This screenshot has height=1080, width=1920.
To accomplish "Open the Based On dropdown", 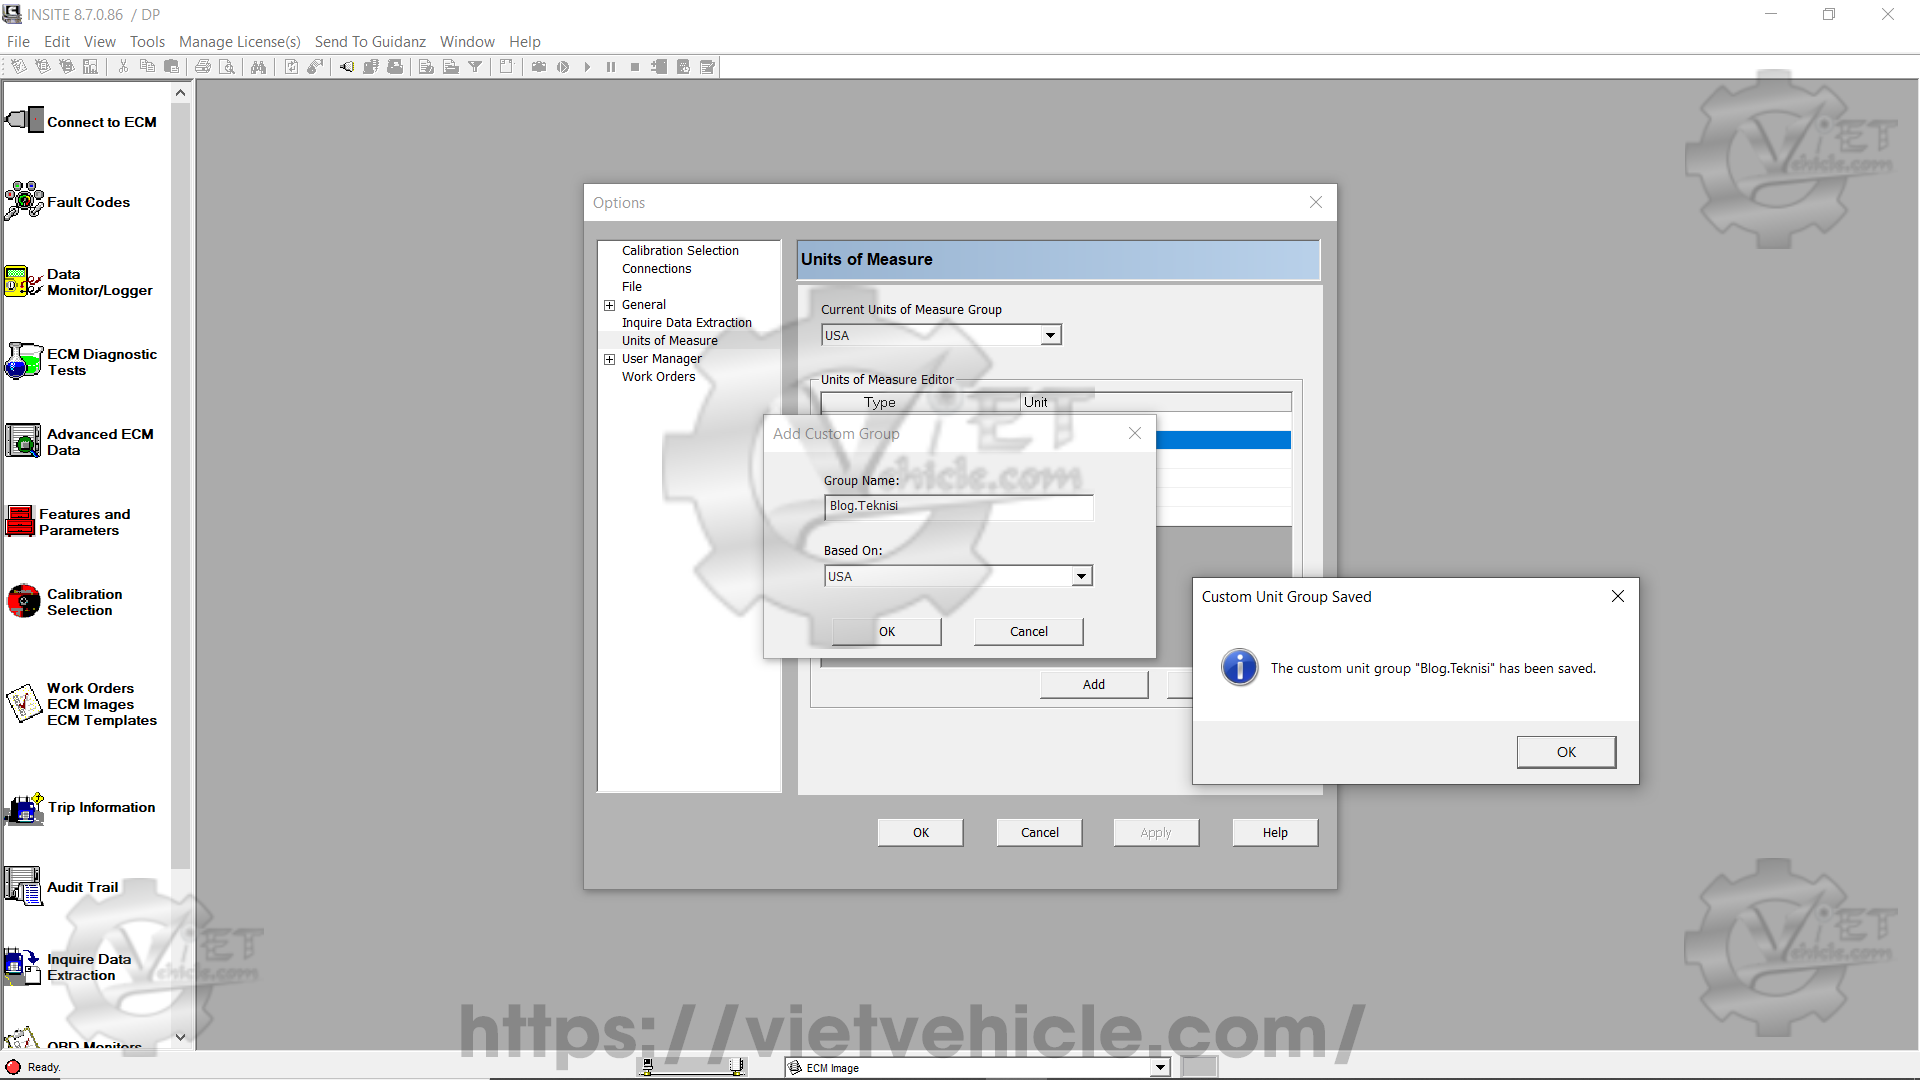I will (1081, 576).
